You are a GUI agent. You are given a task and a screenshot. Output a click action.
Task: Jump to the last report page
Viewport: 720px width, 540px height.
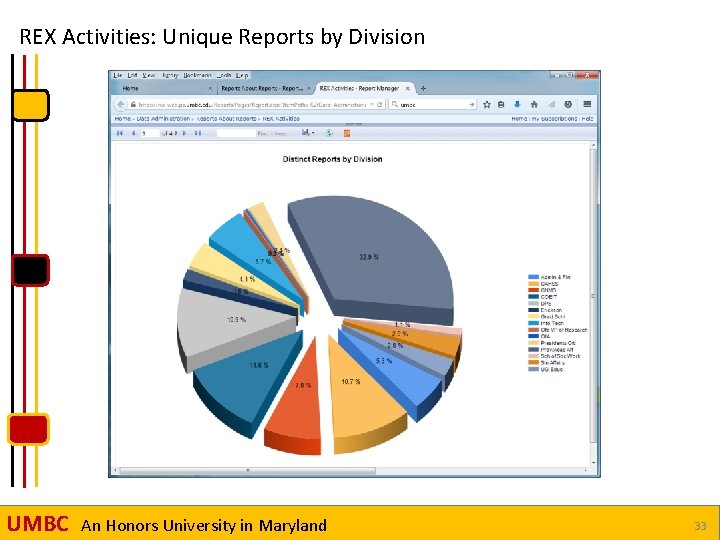click(198, 133)
